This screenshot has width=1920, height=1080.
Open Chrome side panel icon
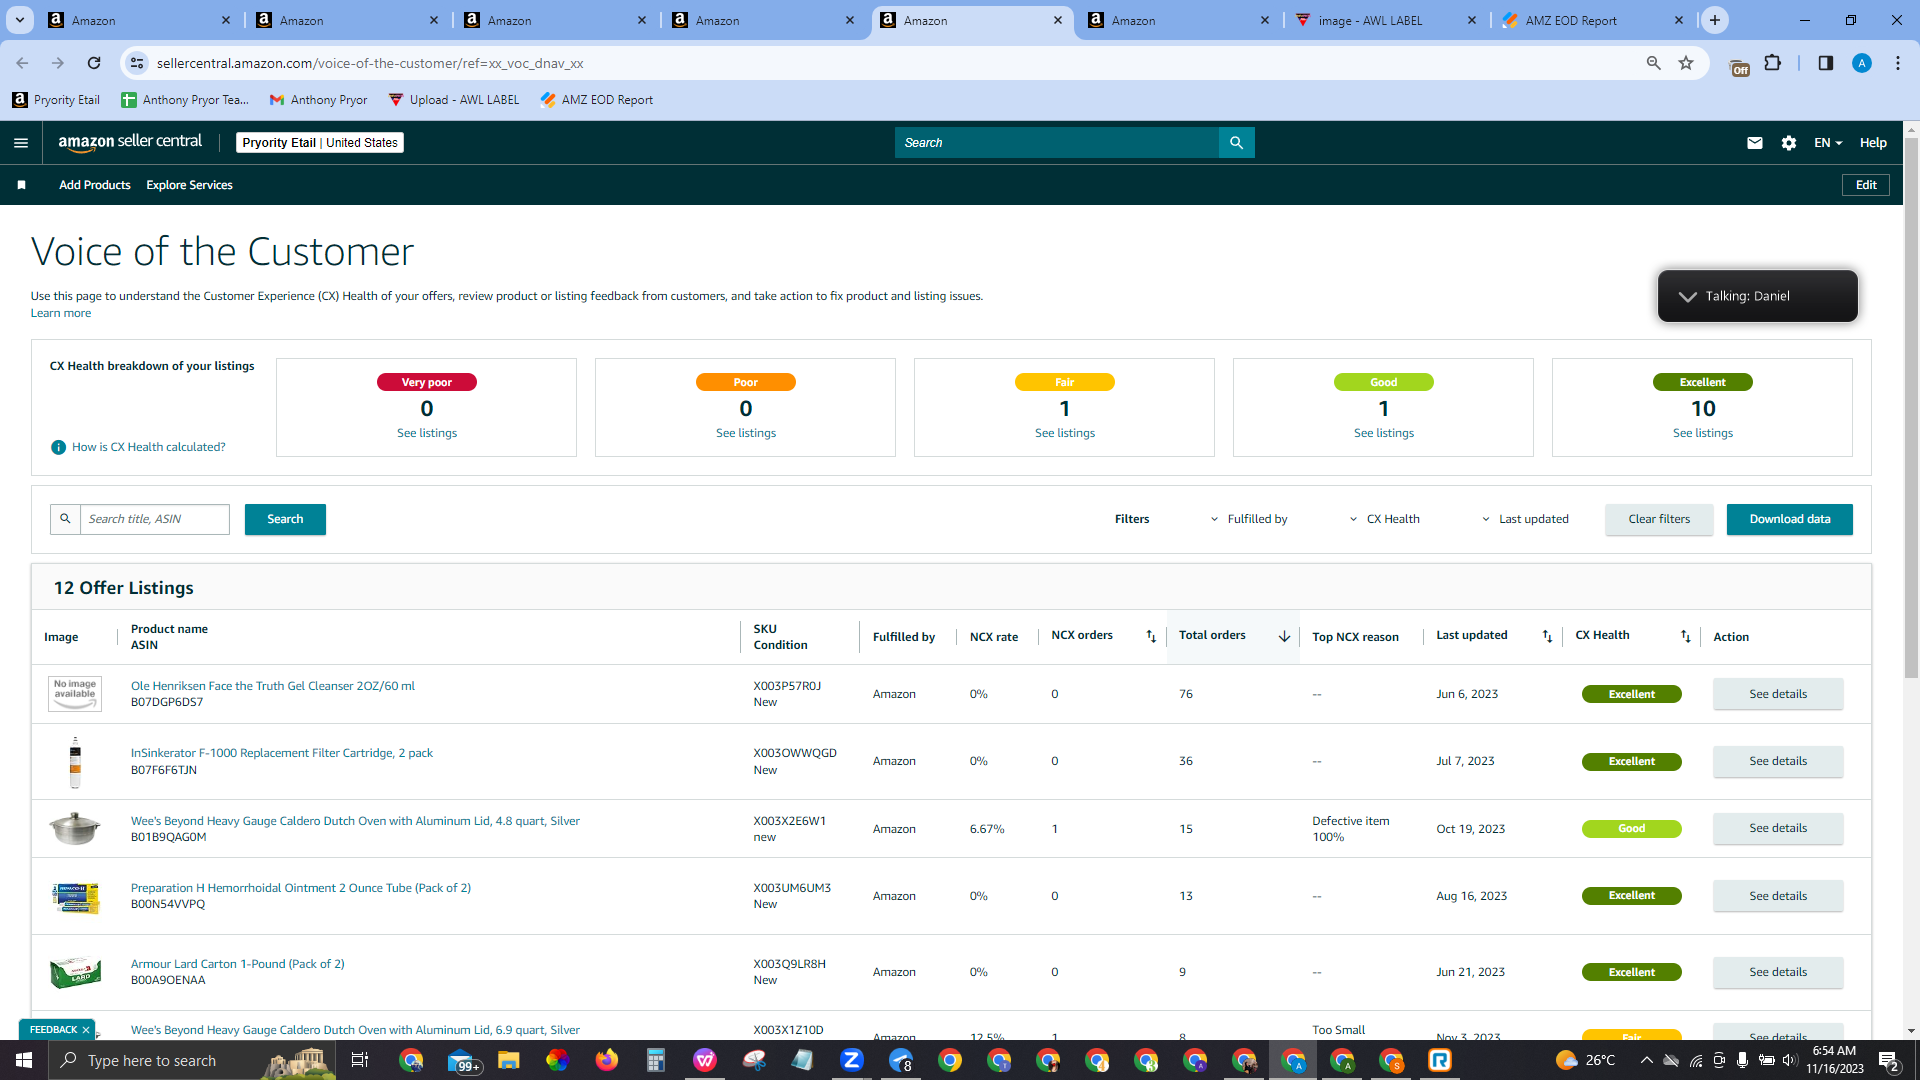point(1825,63)
